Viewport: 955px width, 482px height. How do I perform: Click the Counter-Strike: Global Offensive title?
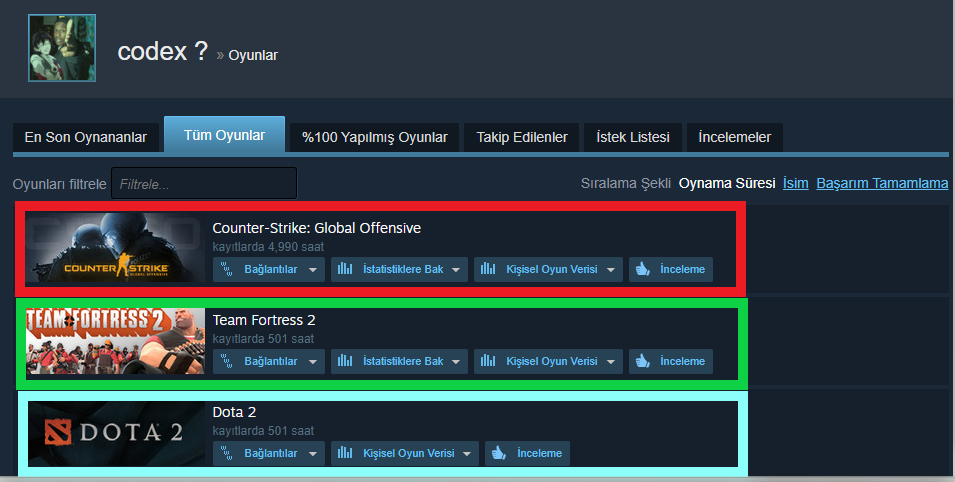pyautogui.click(x=317, y=228)
